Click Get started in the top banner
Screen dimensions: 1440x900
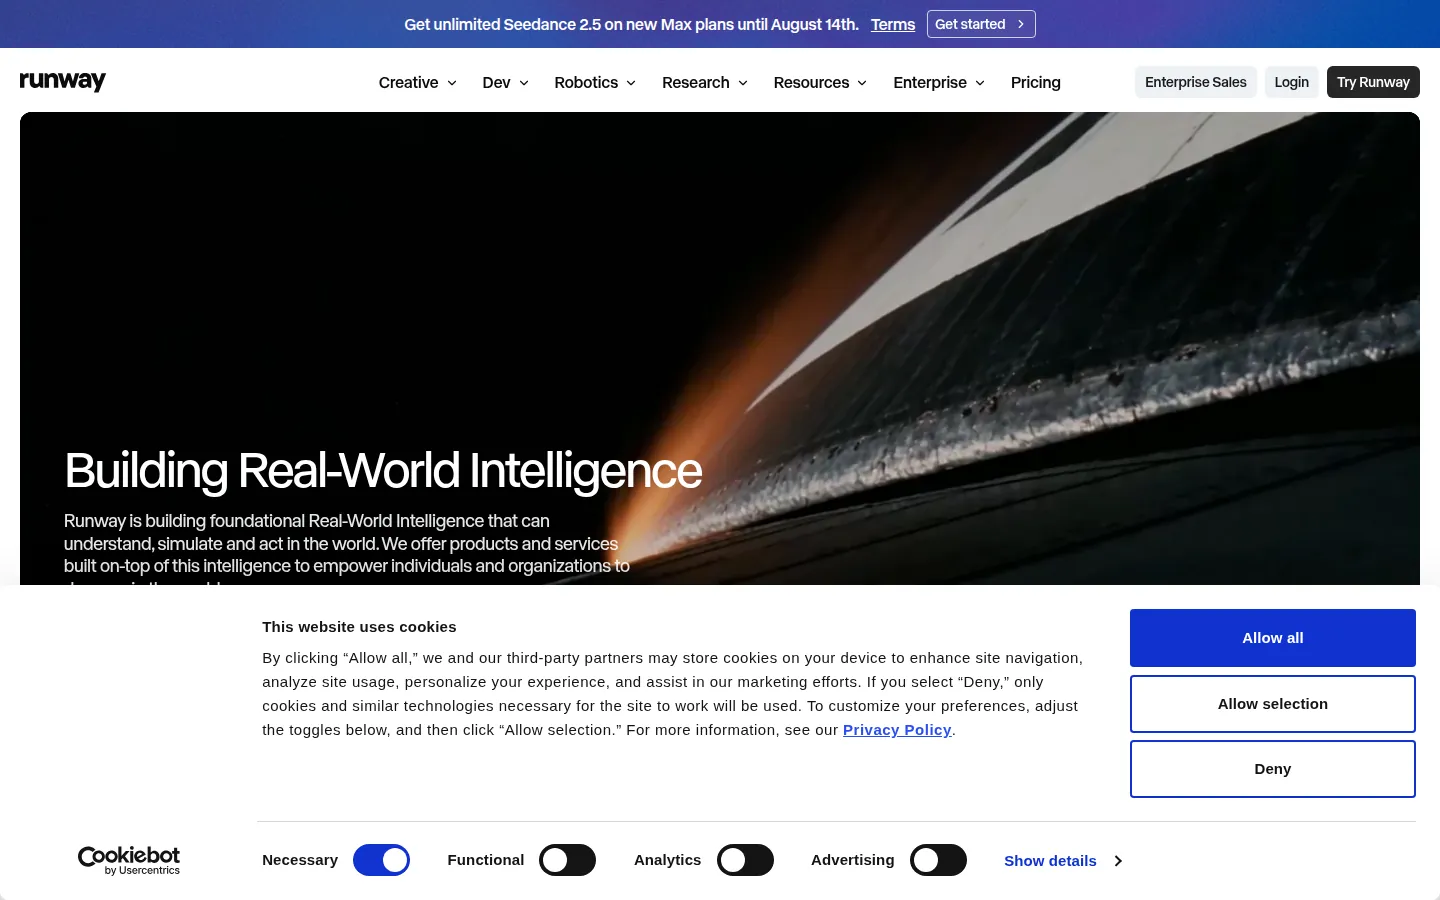pyautogui.click(x=981, y=24)
